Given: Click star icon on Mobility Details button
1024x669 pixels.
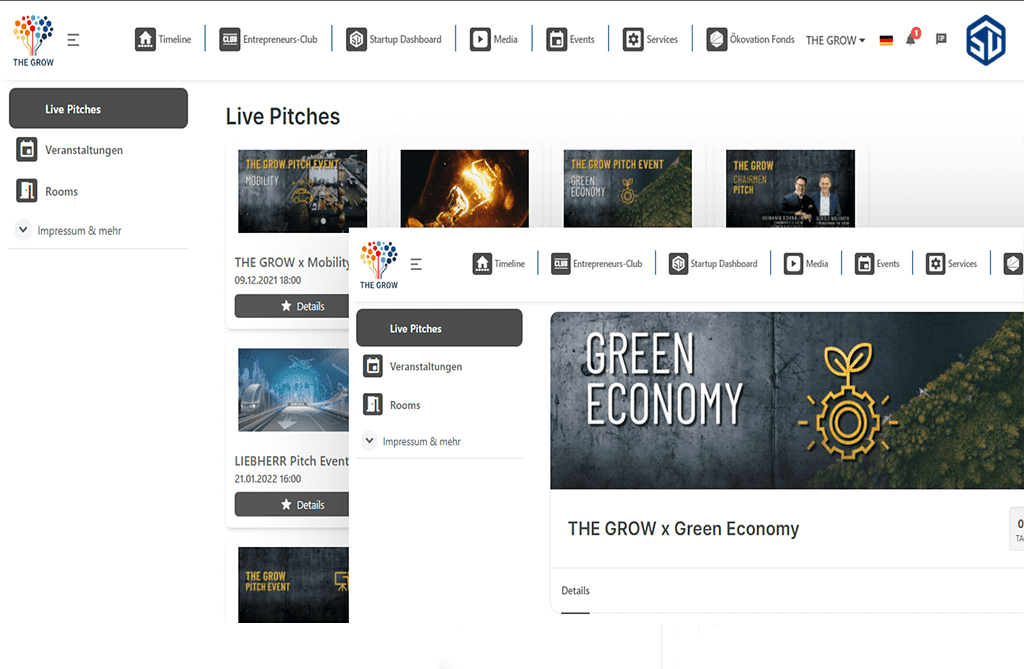Looking at the screenshot, I should (286, 306).
